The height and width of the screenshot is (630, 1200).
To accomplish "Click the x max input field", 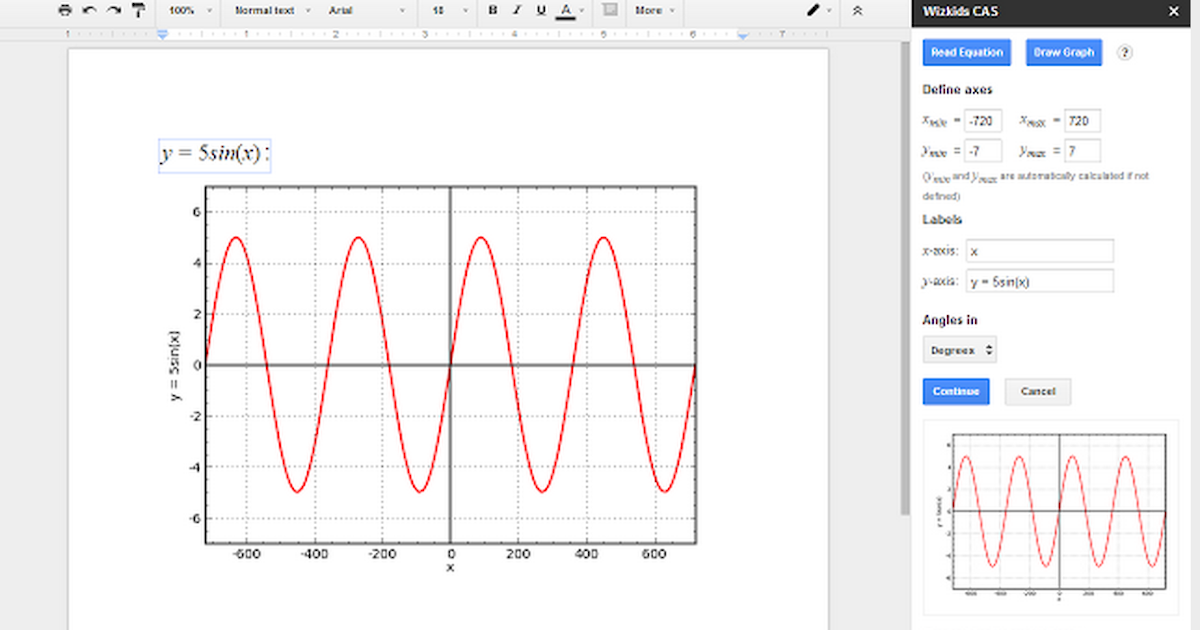I will (1083, 121).
